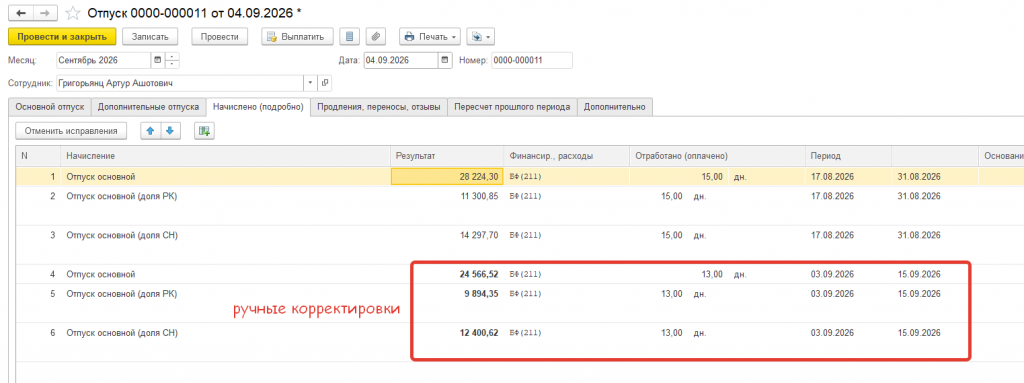This screenshot has height=383, width=1024.
Task: Open the document movements report icon
Action: coord(350,37)
